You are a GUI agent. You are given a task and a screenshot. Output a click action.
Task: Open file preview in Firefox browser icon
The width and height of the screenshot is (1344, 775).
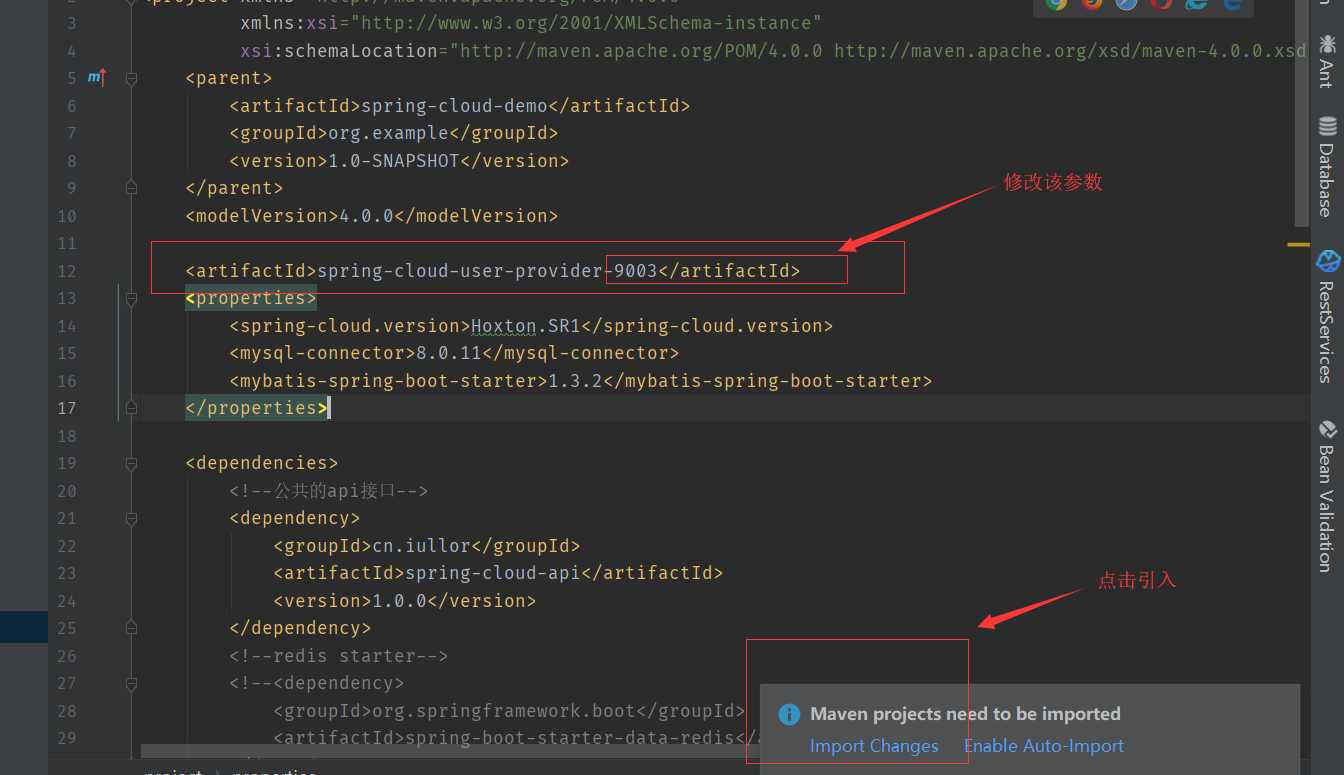[1092, 5]
